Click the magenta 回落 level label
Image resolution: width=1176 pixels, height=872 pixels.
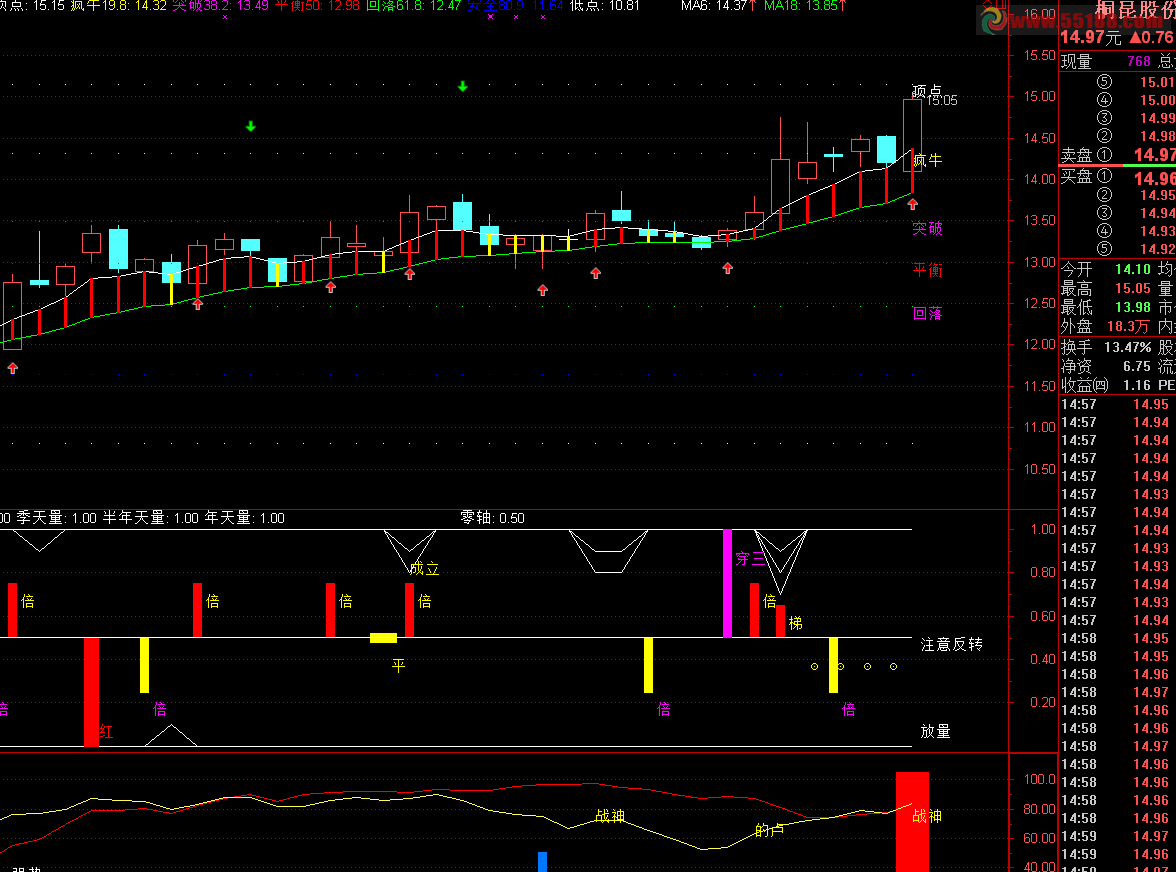[x=927, y=313]
